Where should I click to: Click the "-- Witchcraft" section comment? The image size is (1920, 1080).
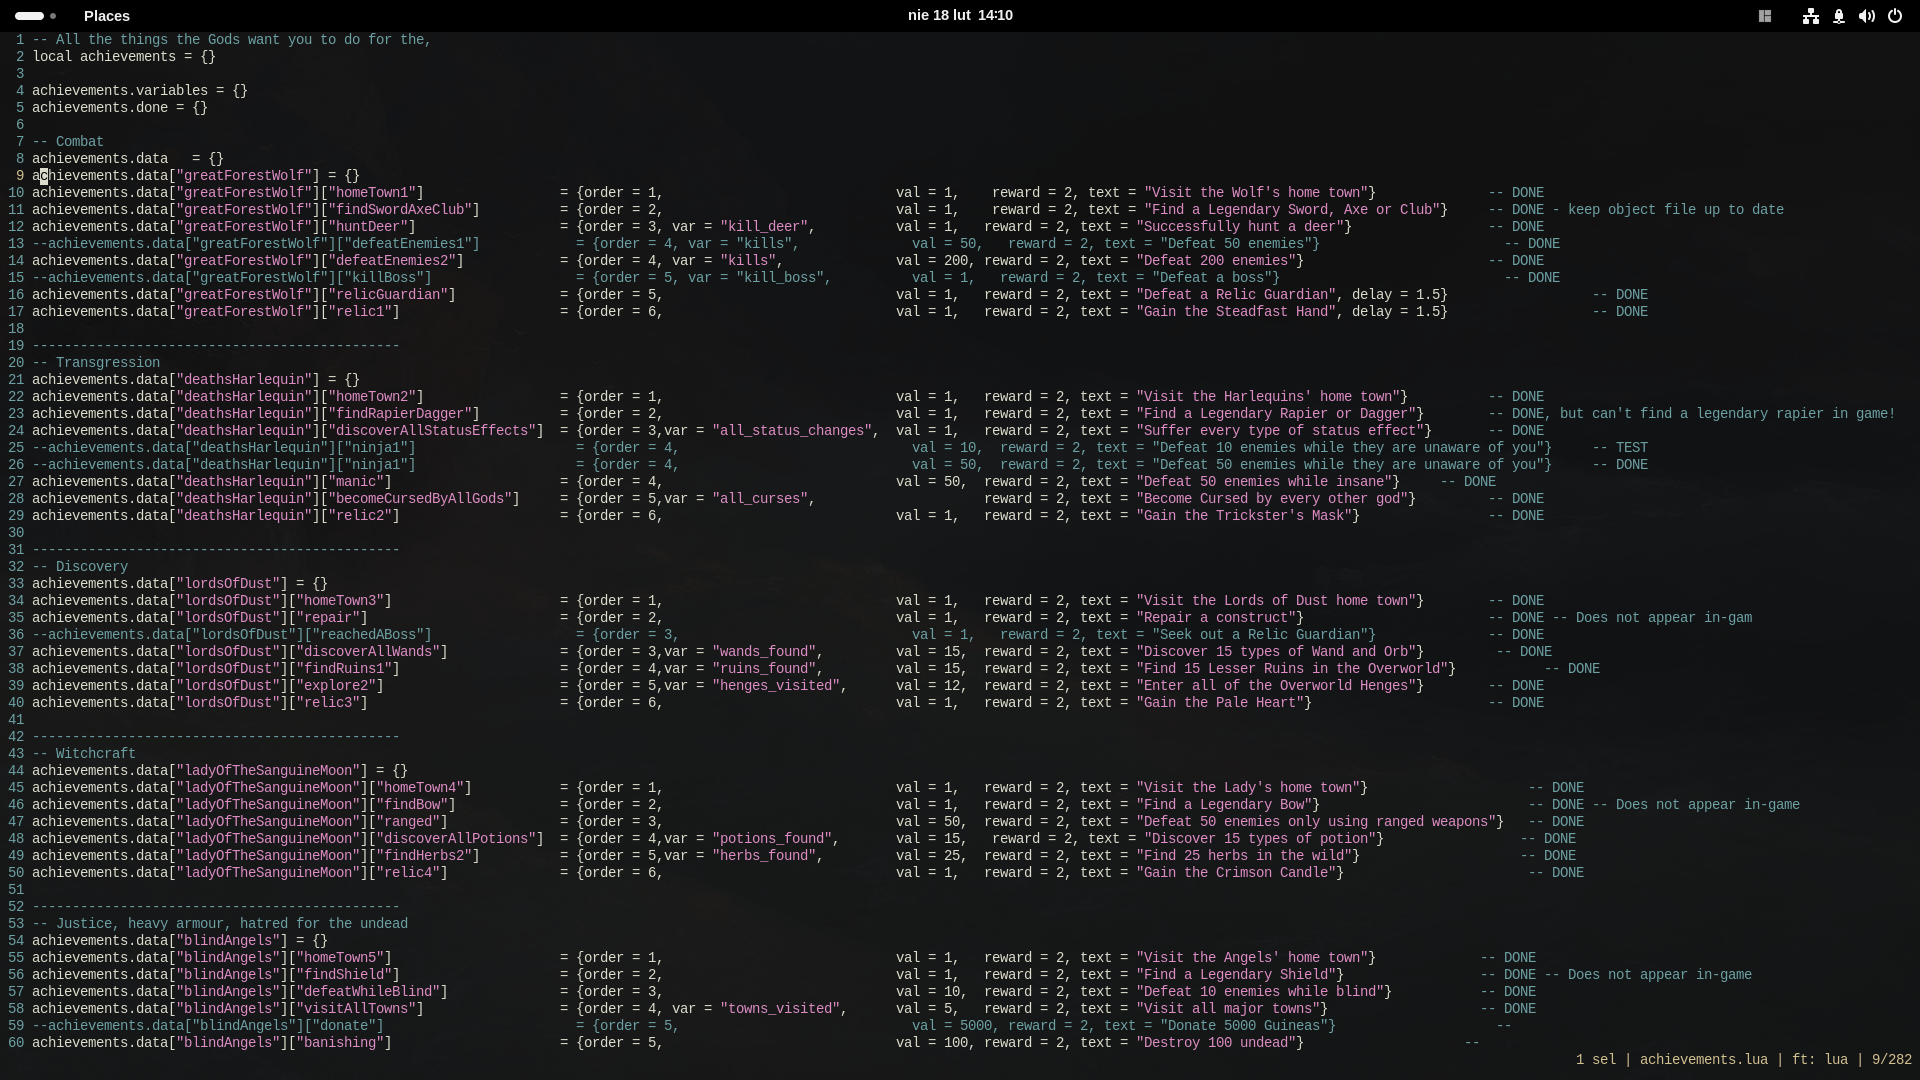pyautogui.click(x=84, y=754)
